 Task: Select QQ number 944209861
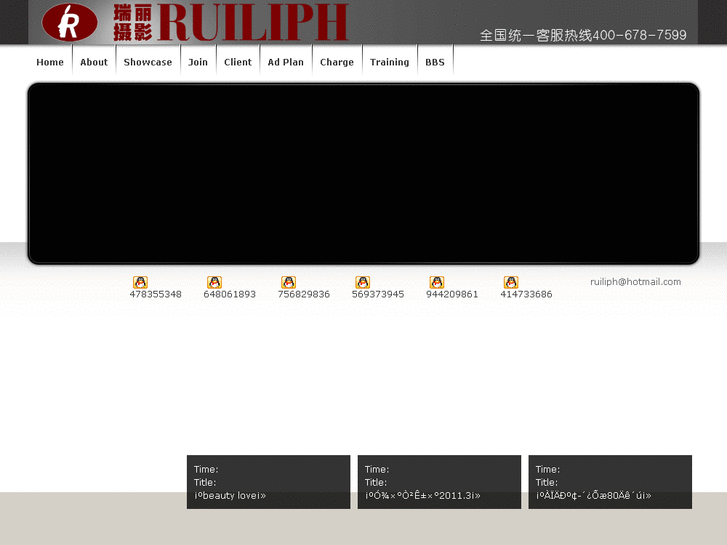(x=452, y=294)
